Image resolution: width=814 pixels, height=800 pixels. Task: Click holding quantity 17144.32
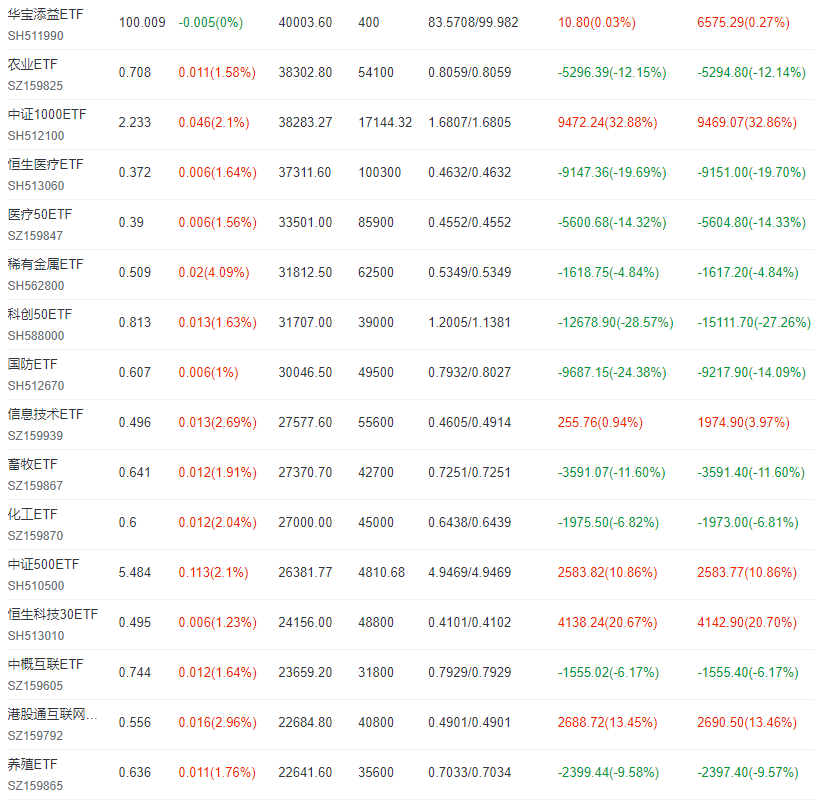385,122
